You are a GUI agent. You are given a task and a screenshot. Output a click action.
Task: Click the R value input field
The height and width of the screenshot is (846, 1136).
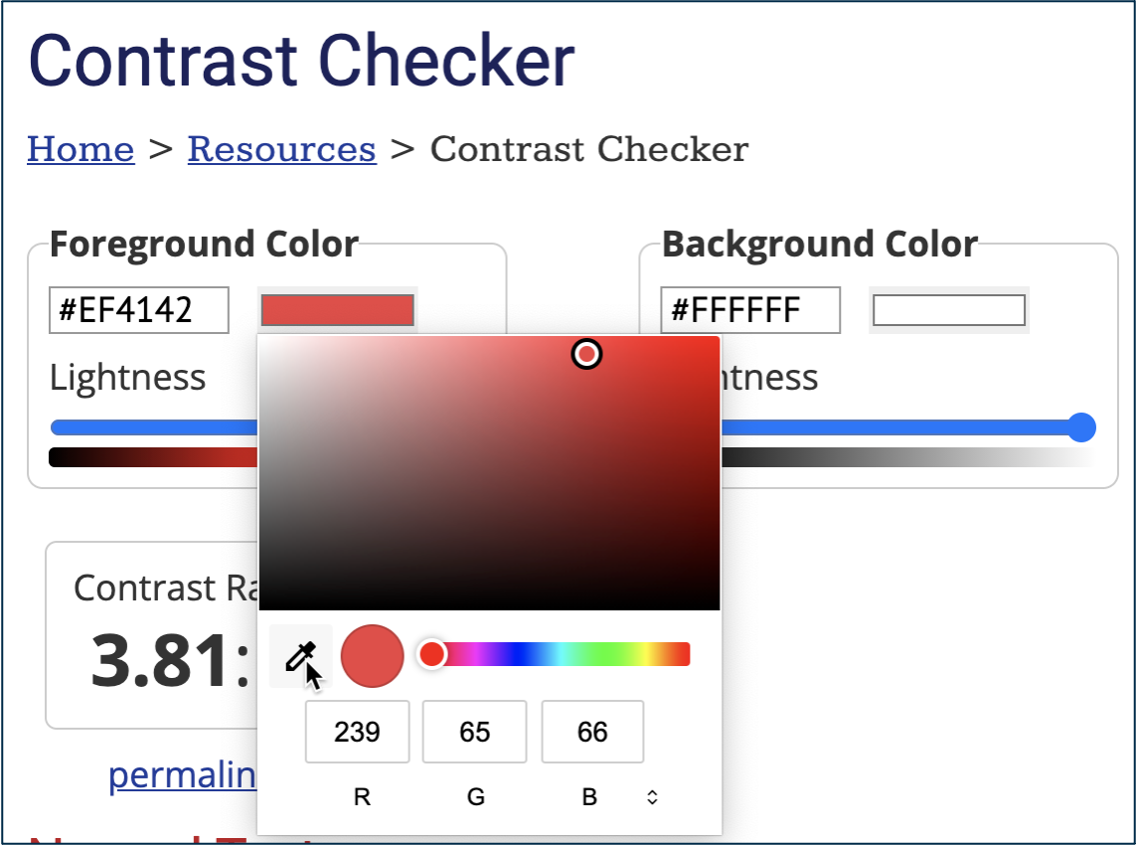(x=357, y=732)
